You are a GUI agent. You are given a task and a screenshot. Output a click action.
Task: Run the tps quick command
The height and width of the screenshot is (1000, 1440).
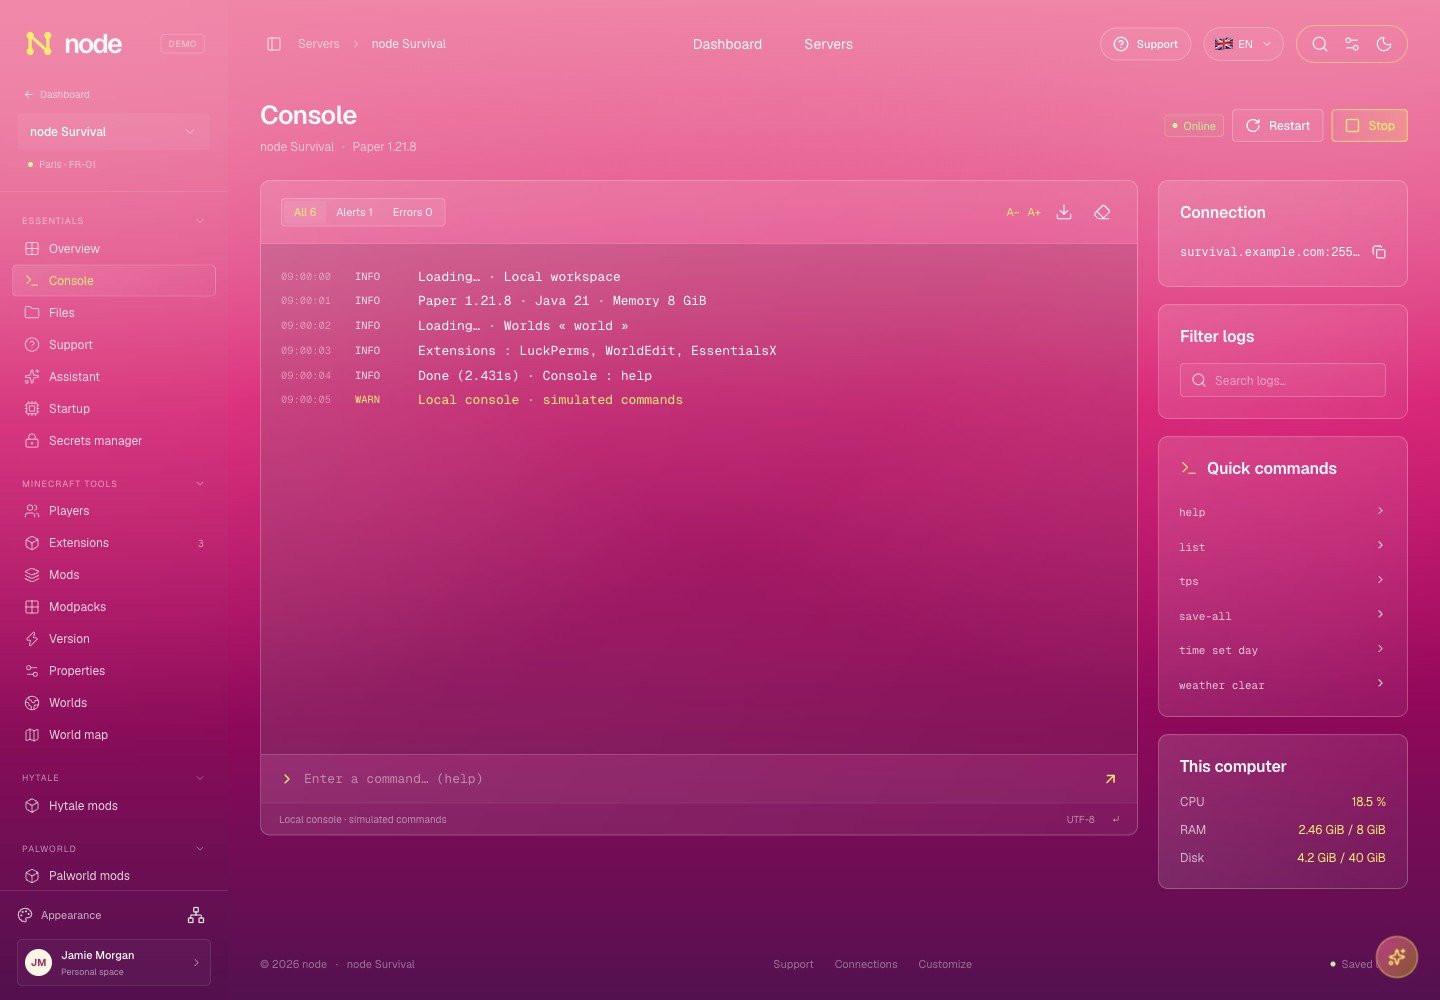[x=1282, y=581]
